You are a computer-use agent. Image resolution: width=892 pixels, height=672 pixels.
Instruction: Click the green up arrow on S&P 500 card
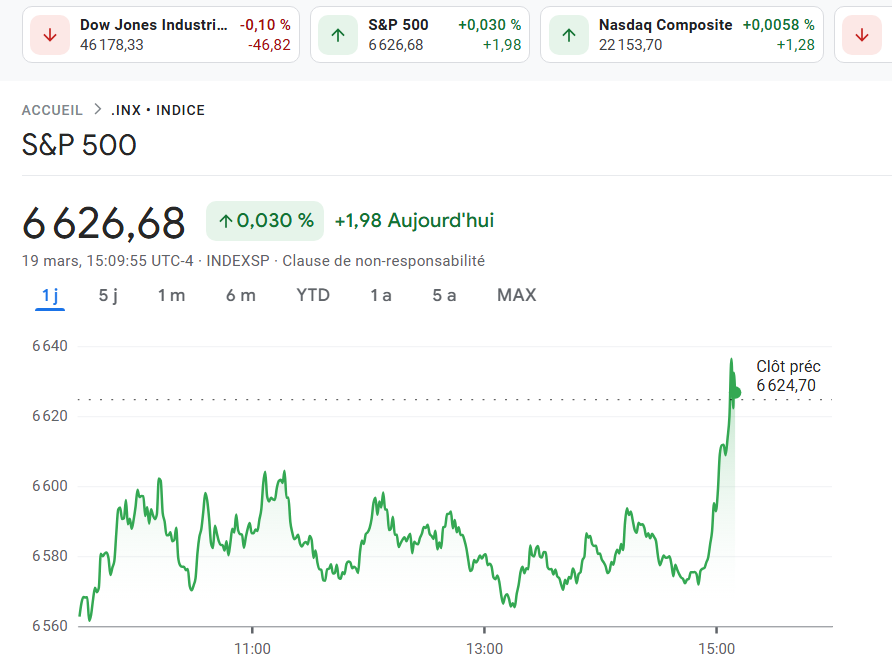click(338, 35)
